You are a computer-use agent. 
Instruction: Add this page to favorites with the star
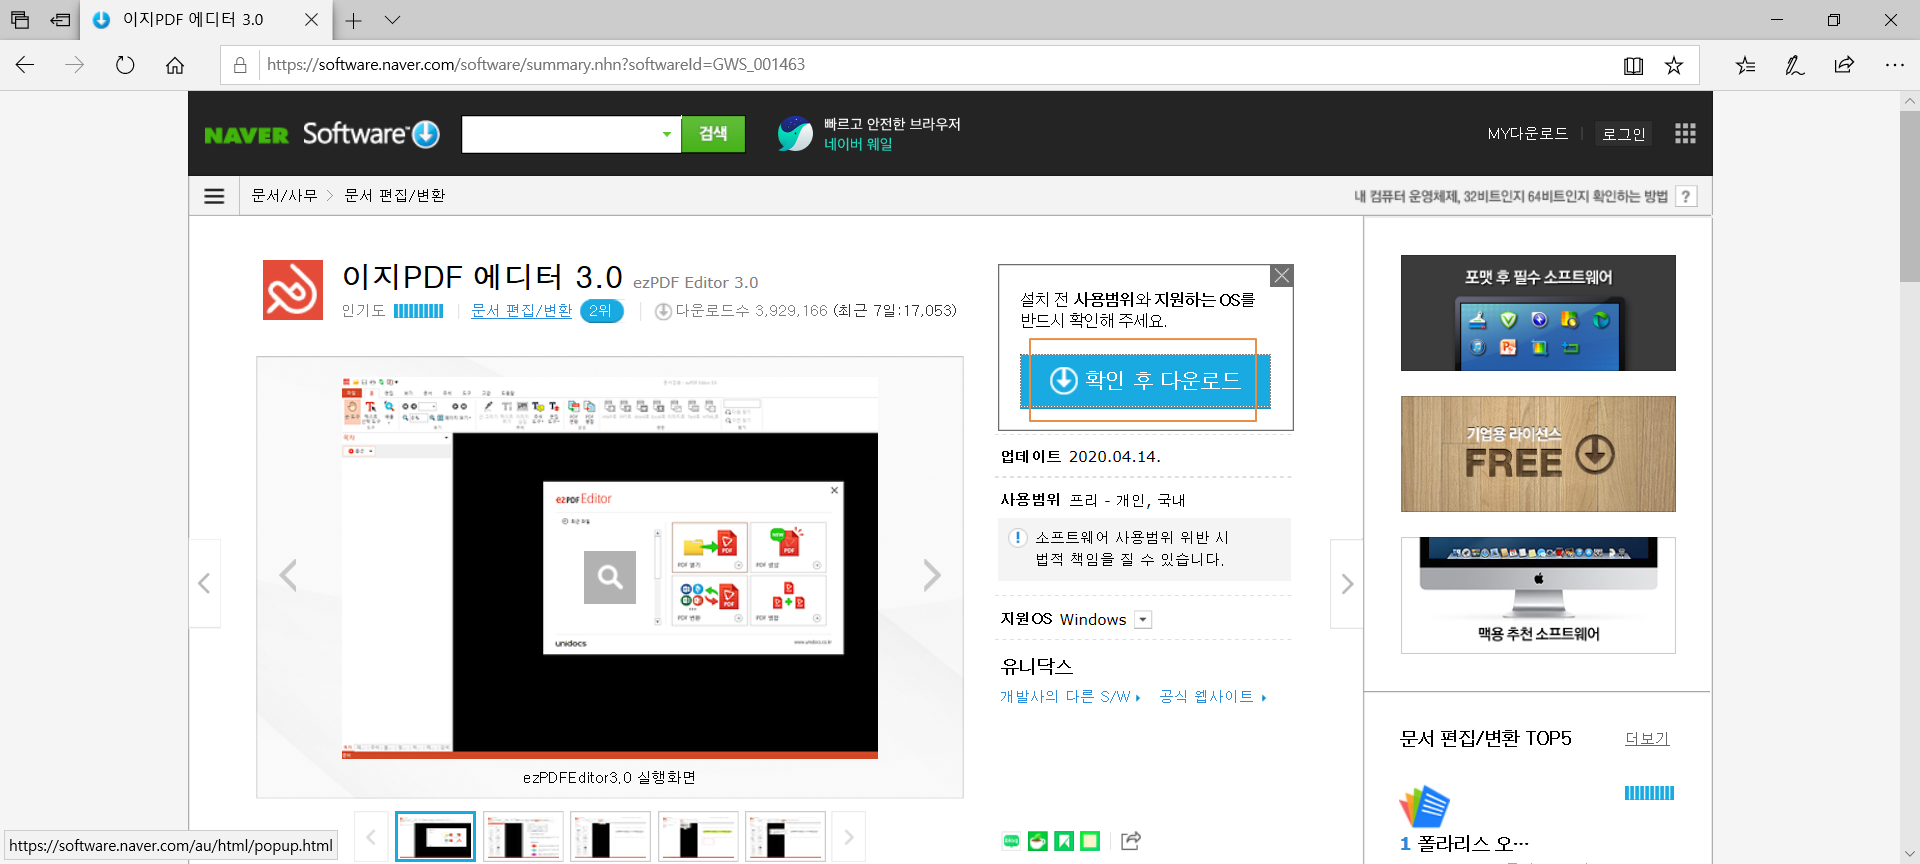pyautogui.click(x=1674, y=65)
